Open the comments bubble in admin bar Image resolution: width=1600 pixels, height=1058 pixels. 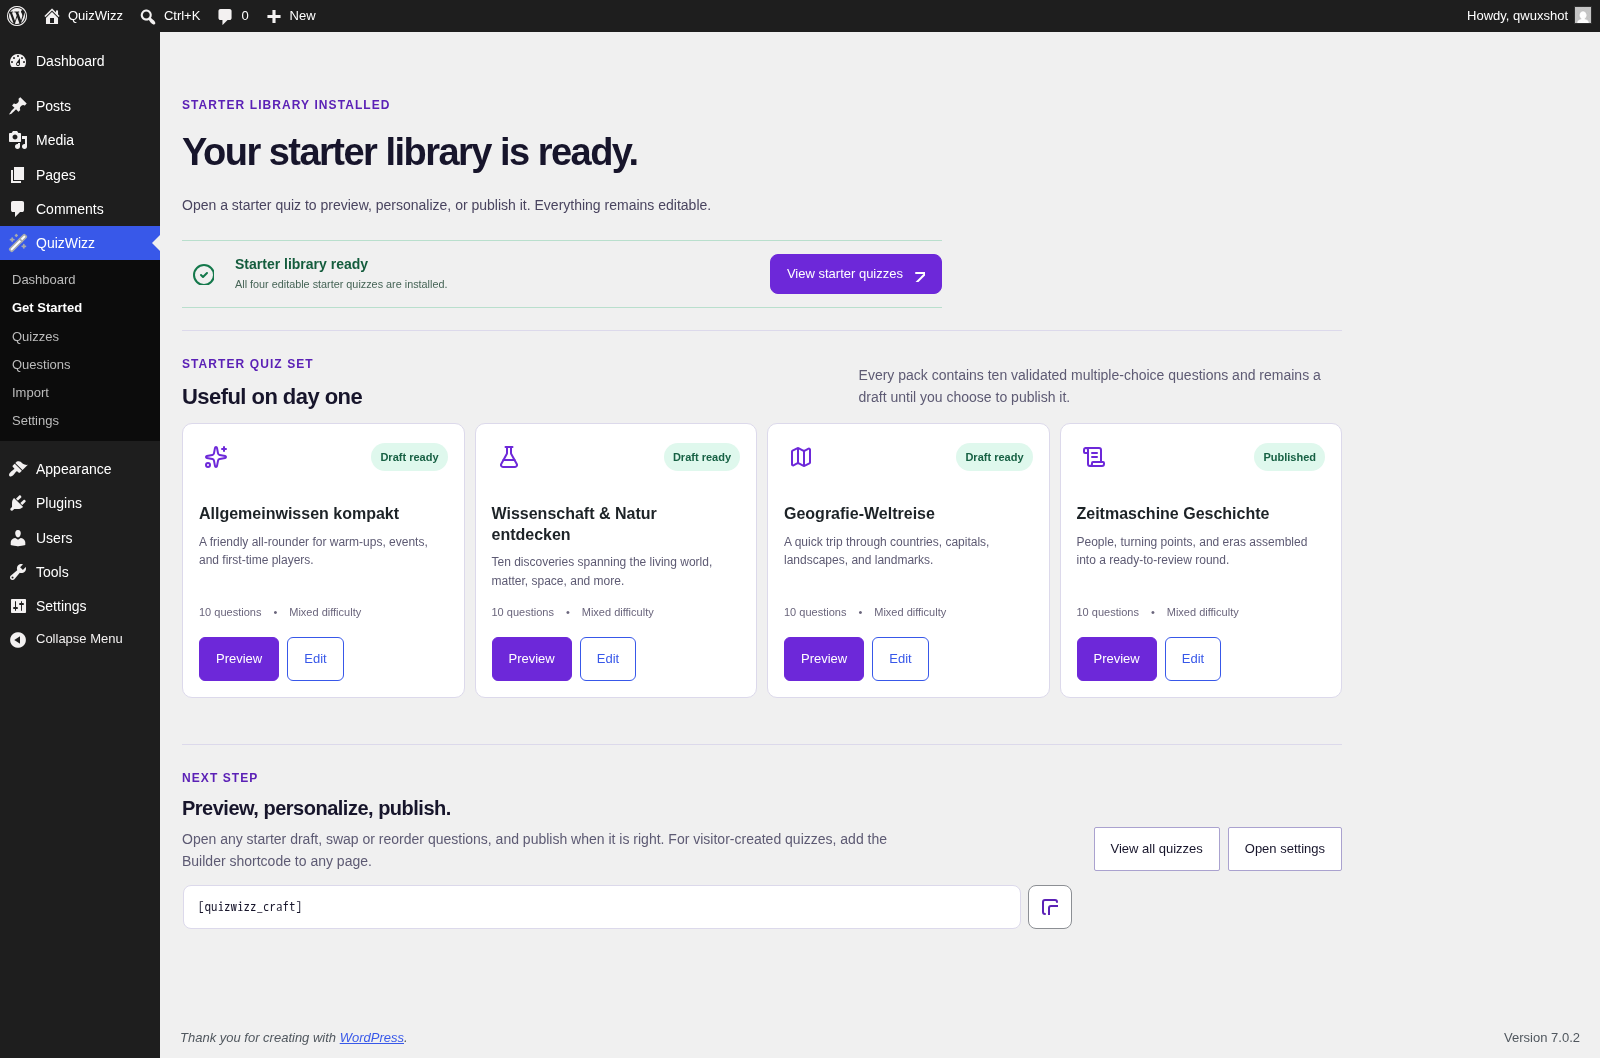[225, 16]
